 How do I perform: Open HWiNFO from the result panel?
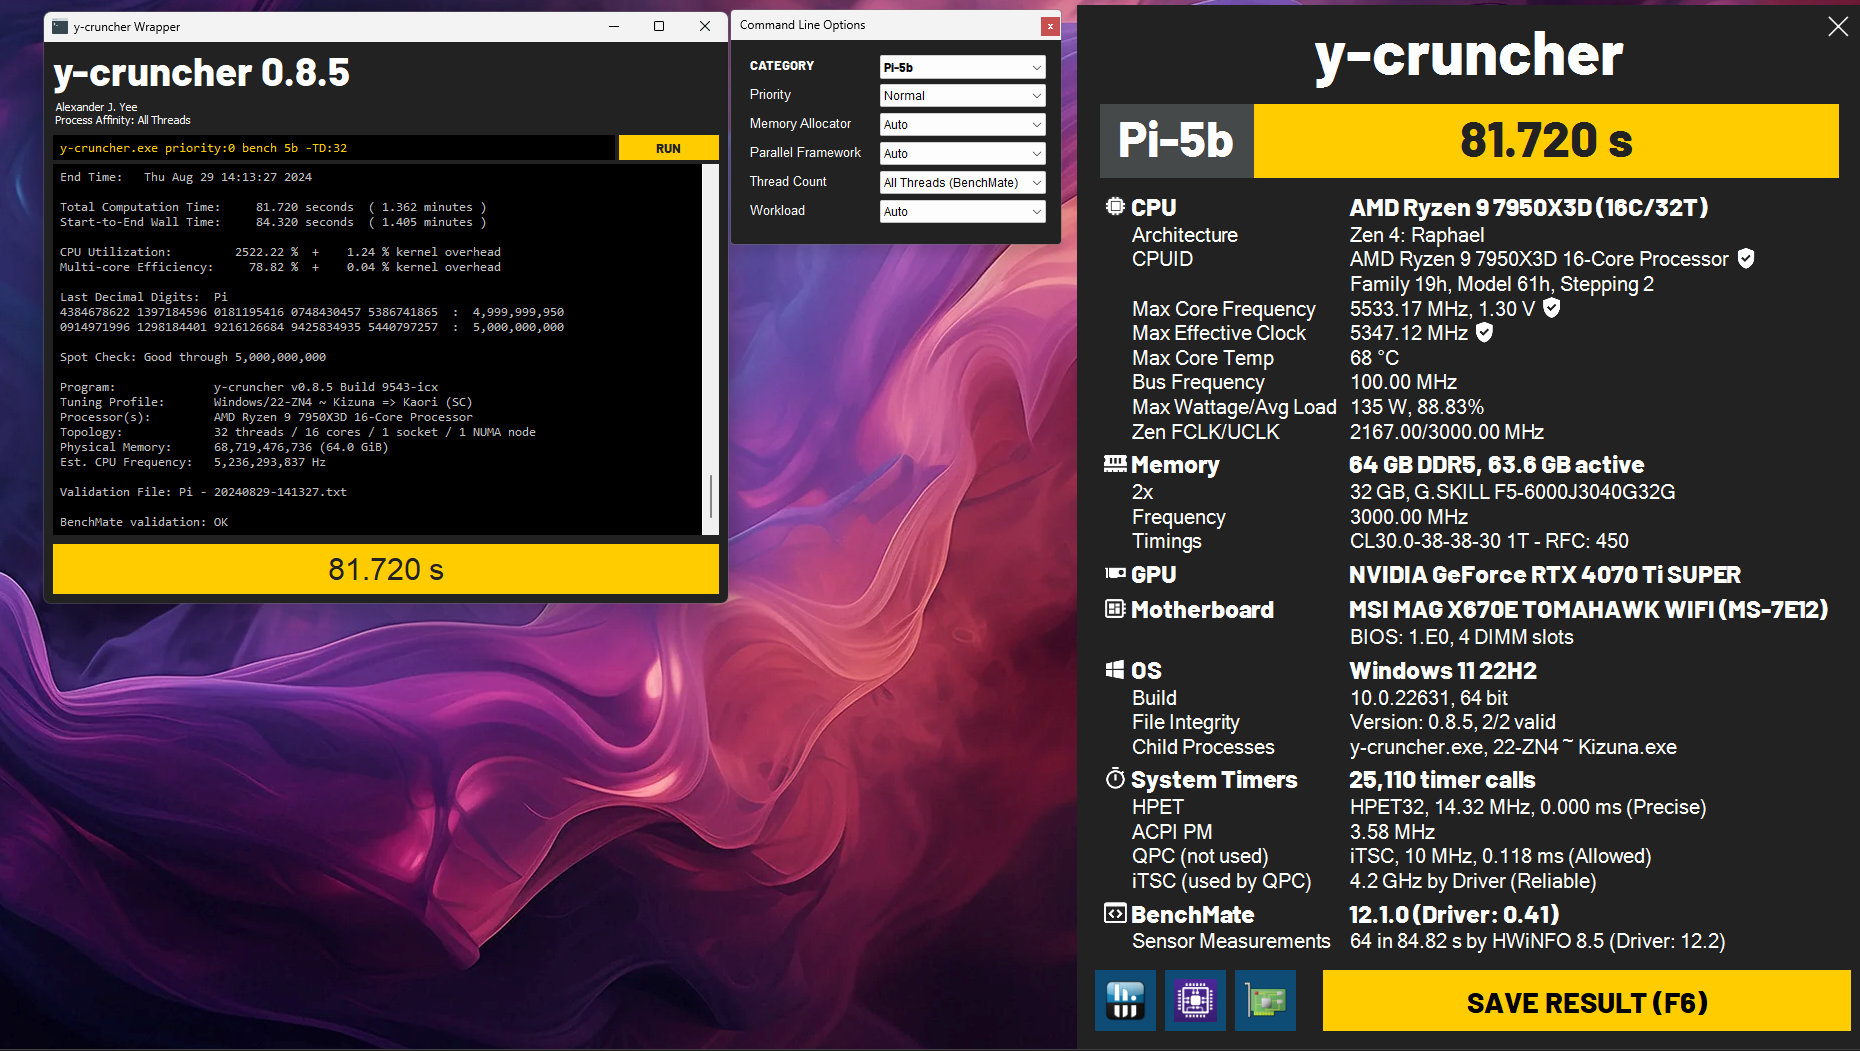point(1125,1000)
